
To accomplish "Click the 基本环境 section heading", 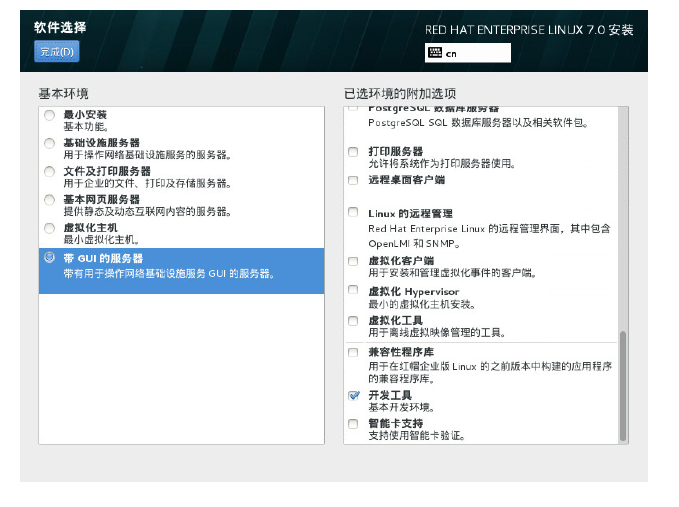I will pos(63,94).
